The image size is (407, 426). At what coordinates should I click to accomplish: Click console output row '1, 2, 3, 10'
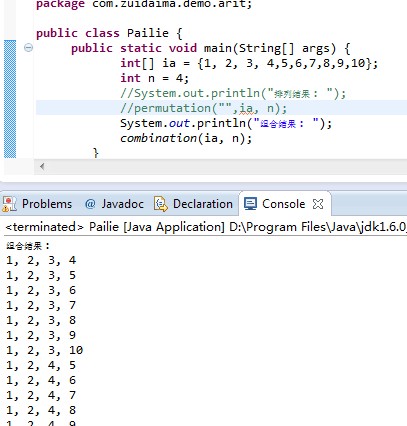coord(44,350)
